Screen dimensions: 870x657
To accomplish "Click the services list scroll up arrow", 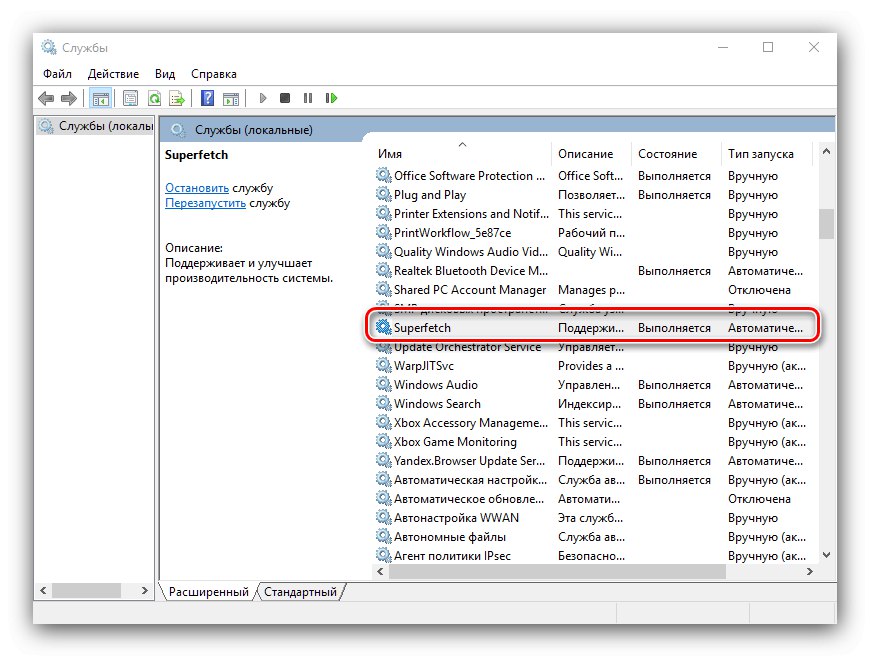I will 826,151.
